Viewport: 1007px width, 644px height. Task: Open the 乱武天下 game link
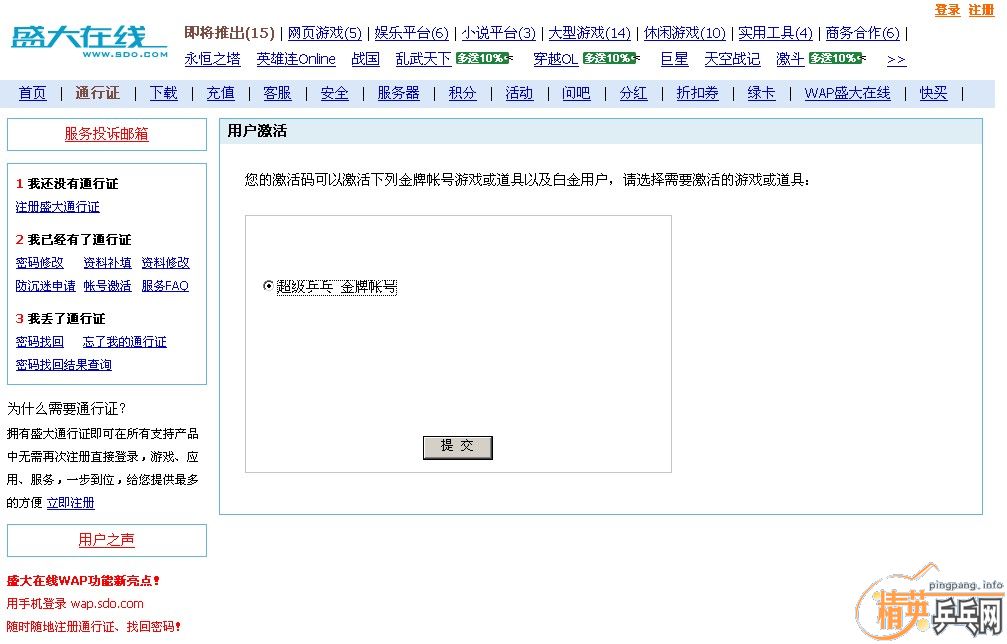coord(423,59)
